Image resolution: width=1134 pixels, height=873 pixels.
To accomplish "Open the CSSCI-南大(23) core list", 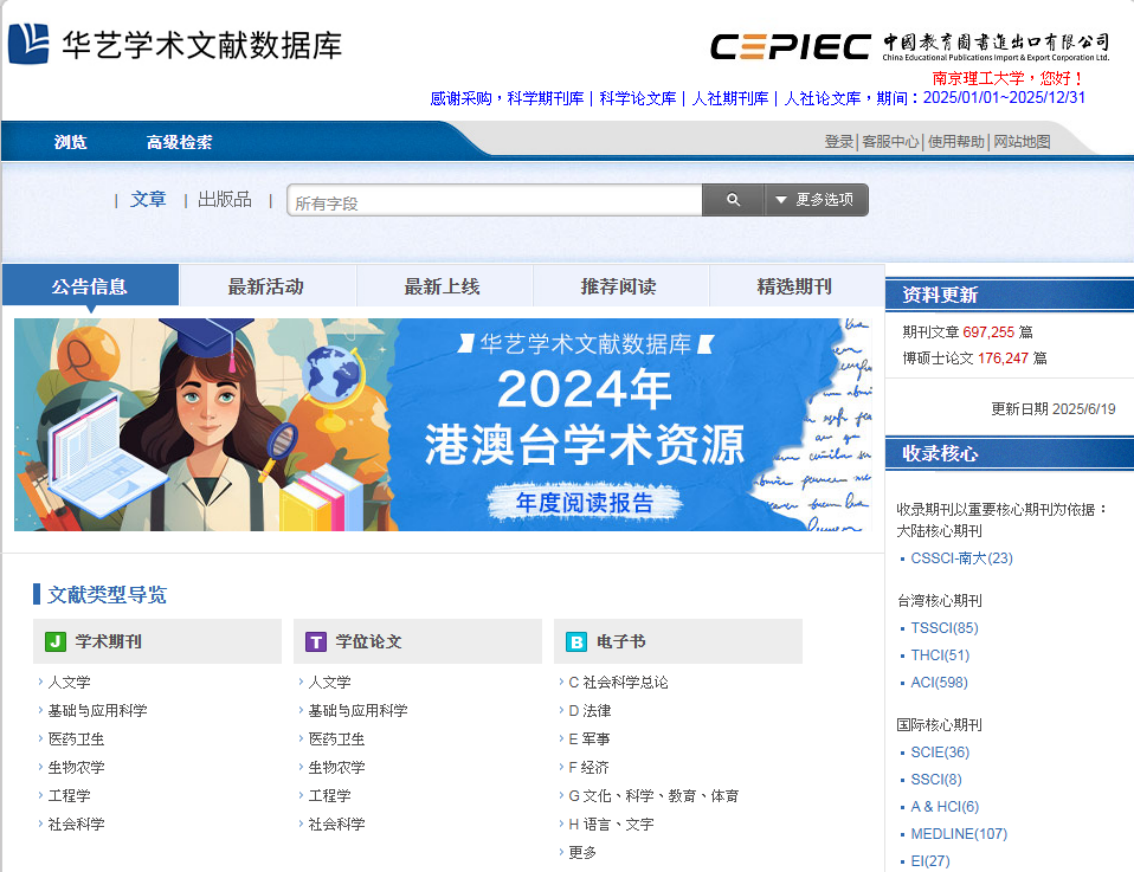I will pyautogui.click(x=962, y=558).
